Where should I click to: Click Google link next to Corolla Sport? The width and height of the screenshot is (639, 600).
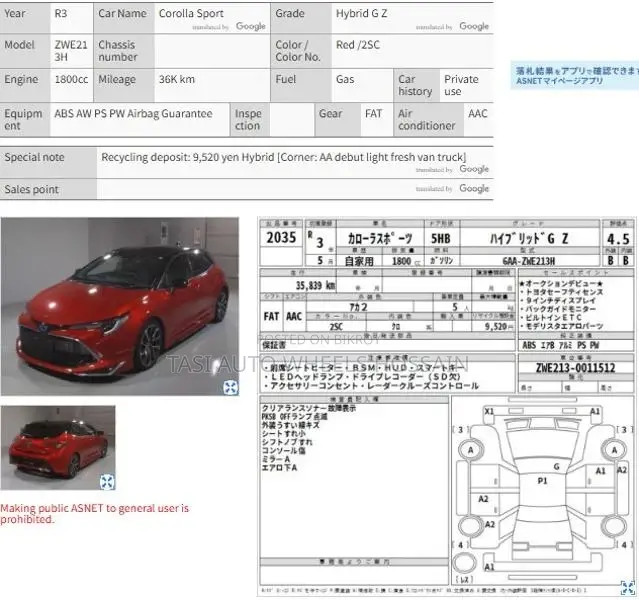point(251,26)
